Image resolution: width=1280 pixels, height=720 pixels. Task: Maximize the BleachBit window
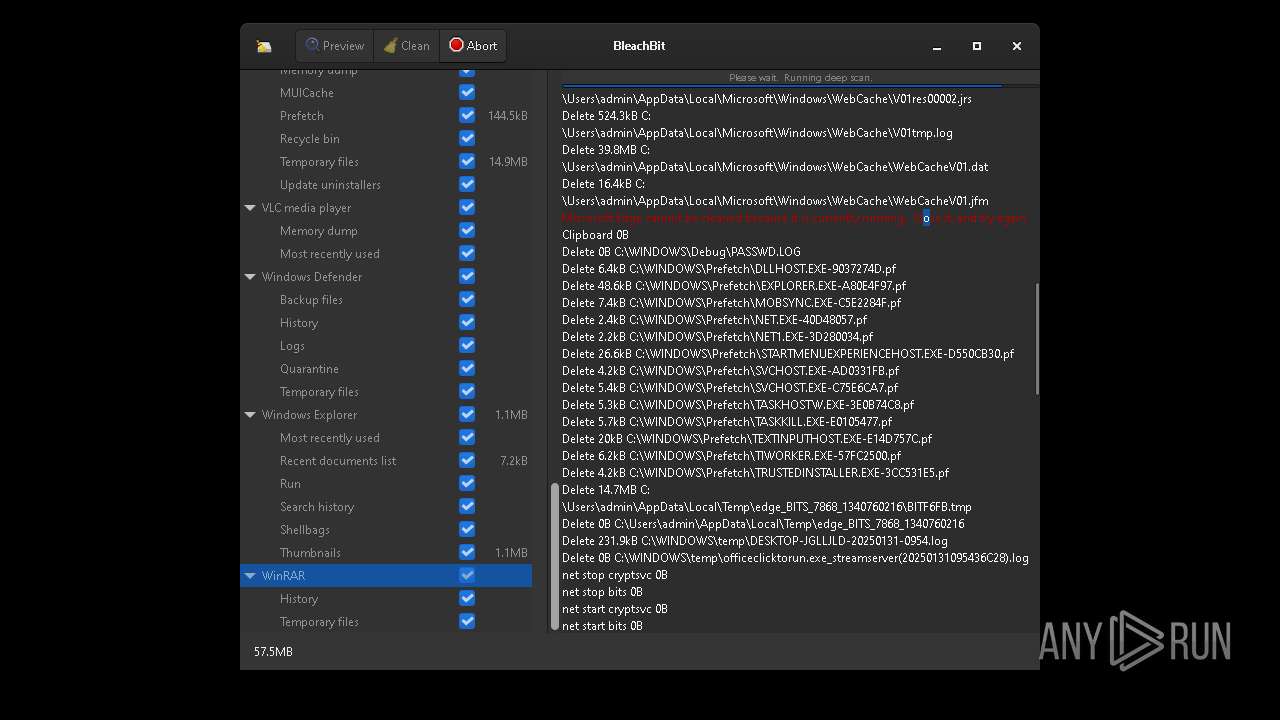pyautogui.click(x=977, y=46)
